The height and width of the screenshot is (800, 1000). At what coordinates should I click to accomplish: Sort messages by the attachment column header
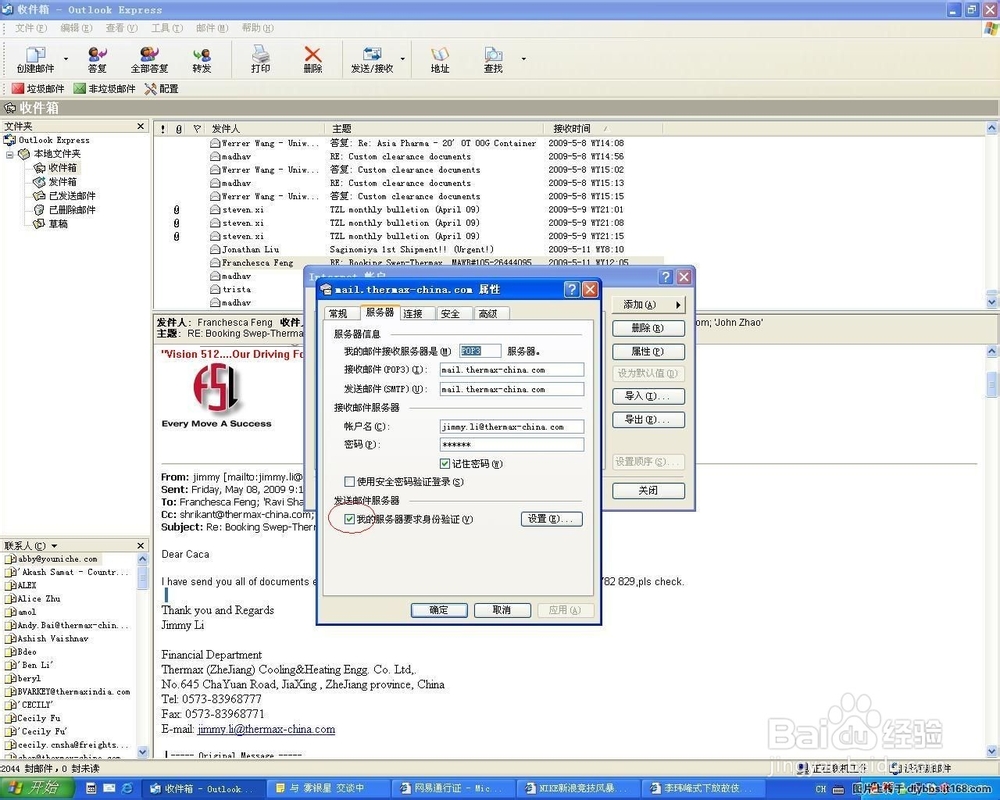click(x=179, y=129)
